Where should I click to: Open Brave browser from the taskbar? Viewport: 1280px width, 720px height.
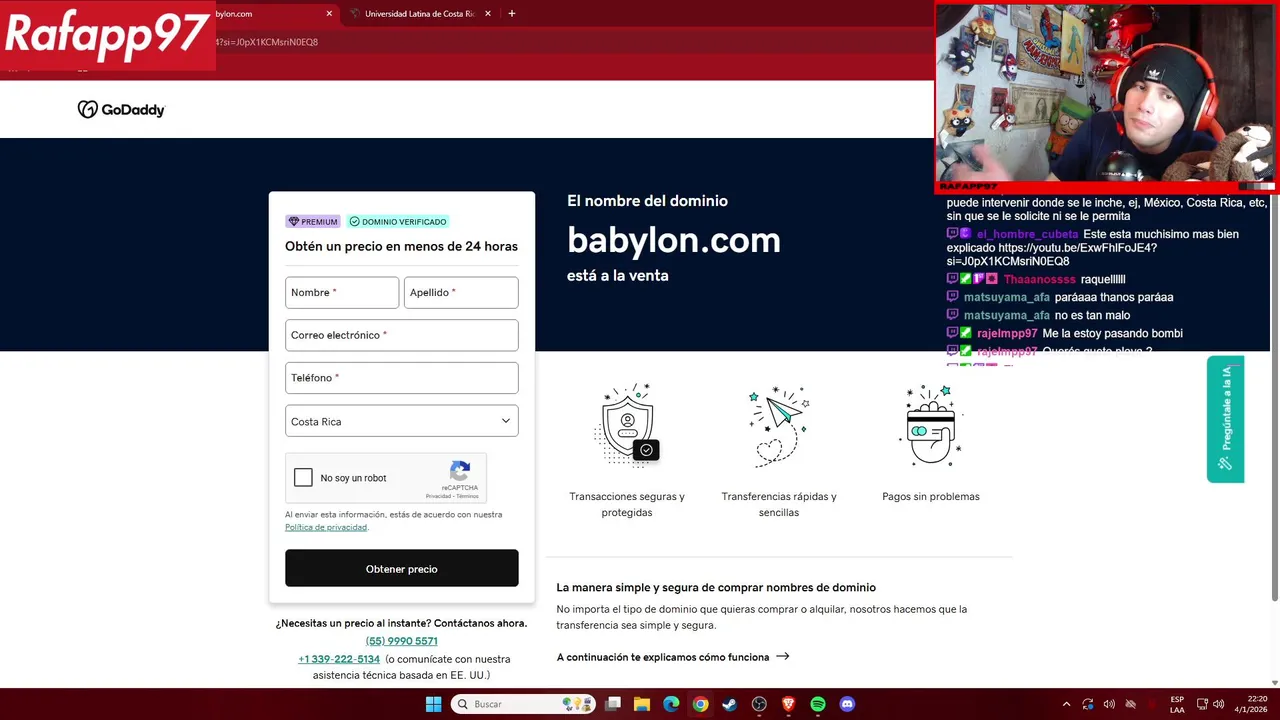(x=788, y=704)
